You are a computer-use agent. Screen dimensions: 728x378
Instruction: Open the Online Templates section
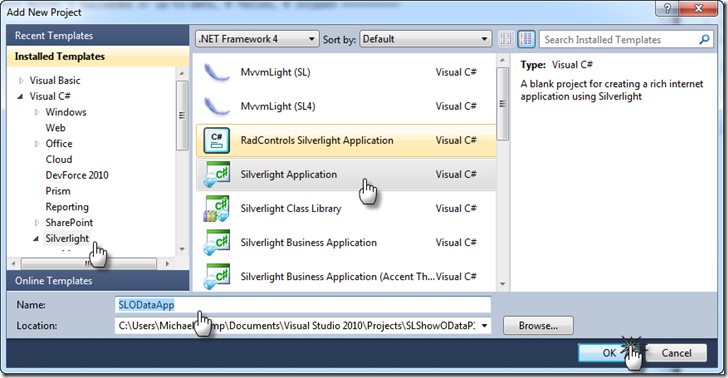point(98,281)
